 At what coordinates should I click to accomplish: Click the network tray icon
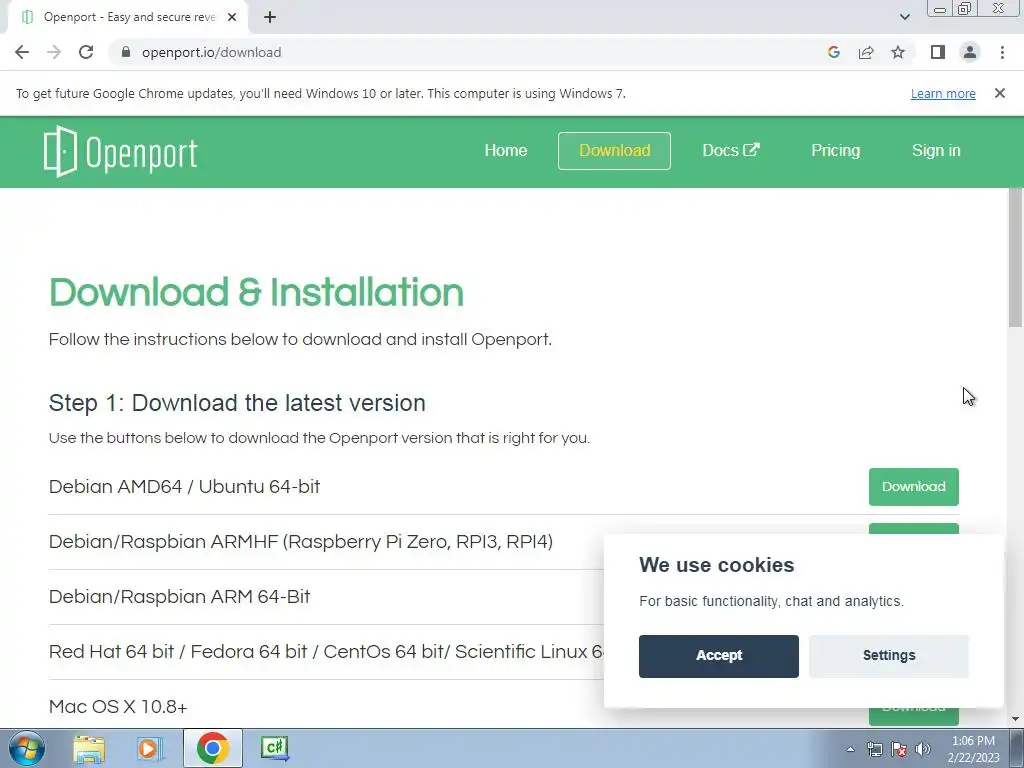tap(874, 750)
